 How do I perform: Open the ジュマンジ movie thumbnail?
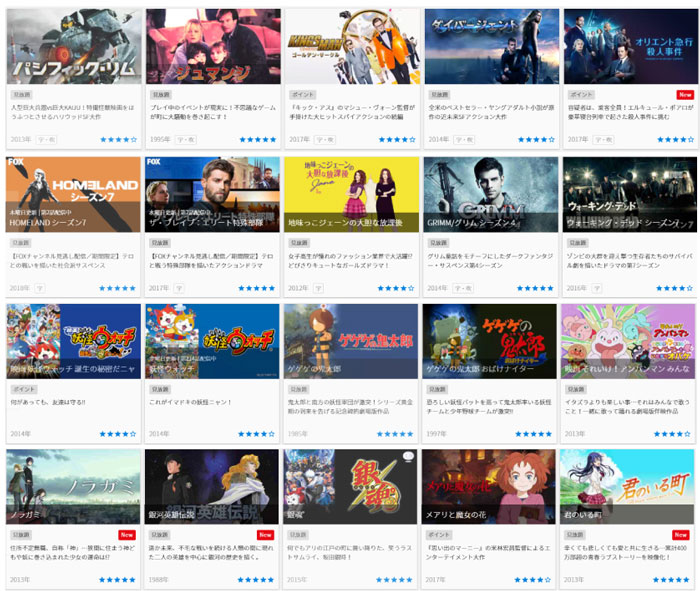pyautogui.click(x=213, y=46)
